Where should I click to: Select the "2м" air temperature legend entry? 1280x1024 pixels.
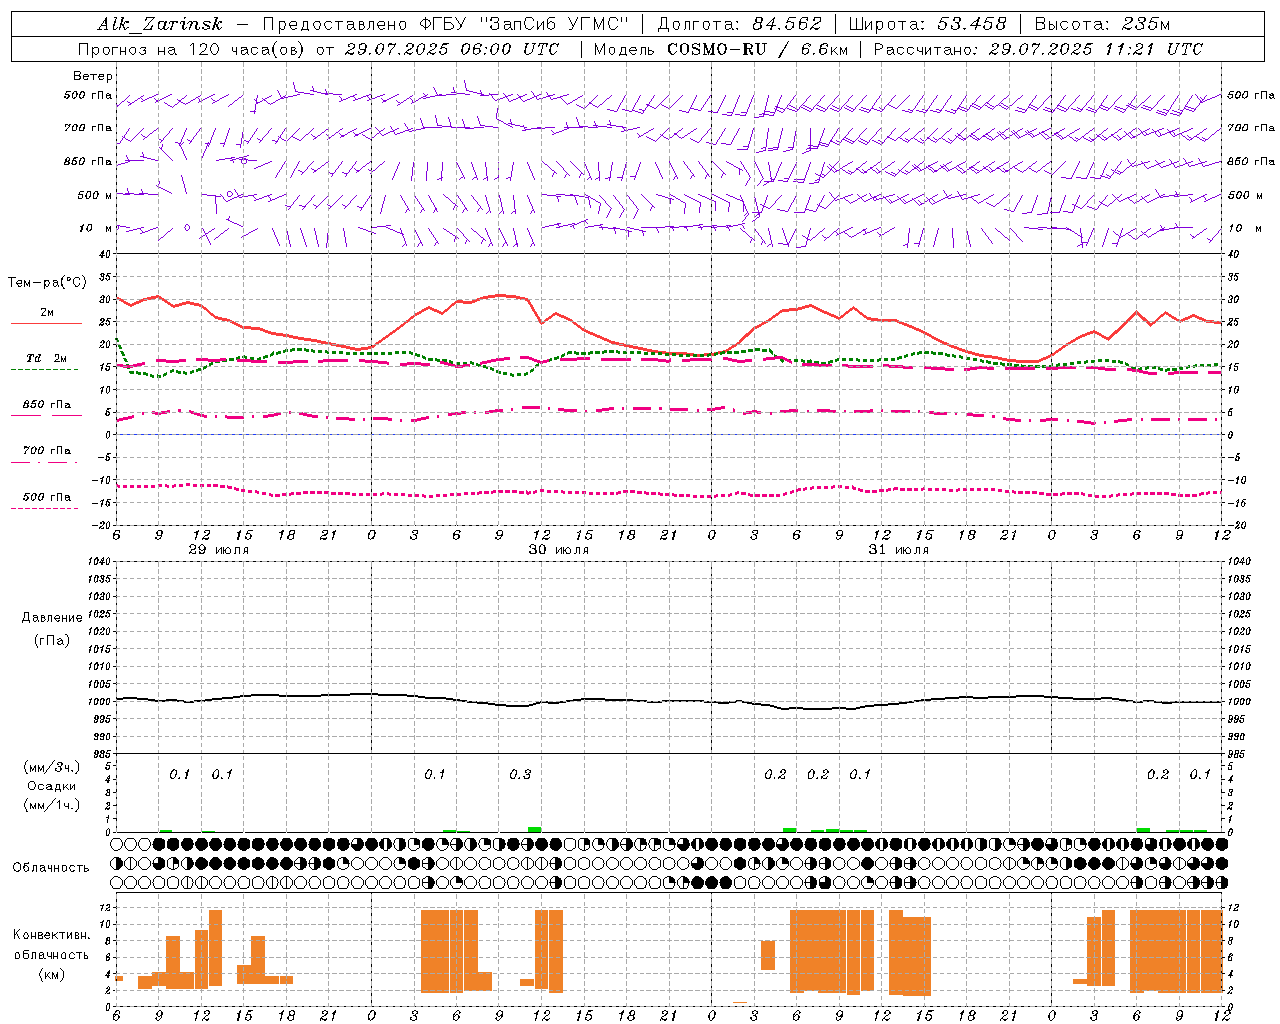click(47, 312)
